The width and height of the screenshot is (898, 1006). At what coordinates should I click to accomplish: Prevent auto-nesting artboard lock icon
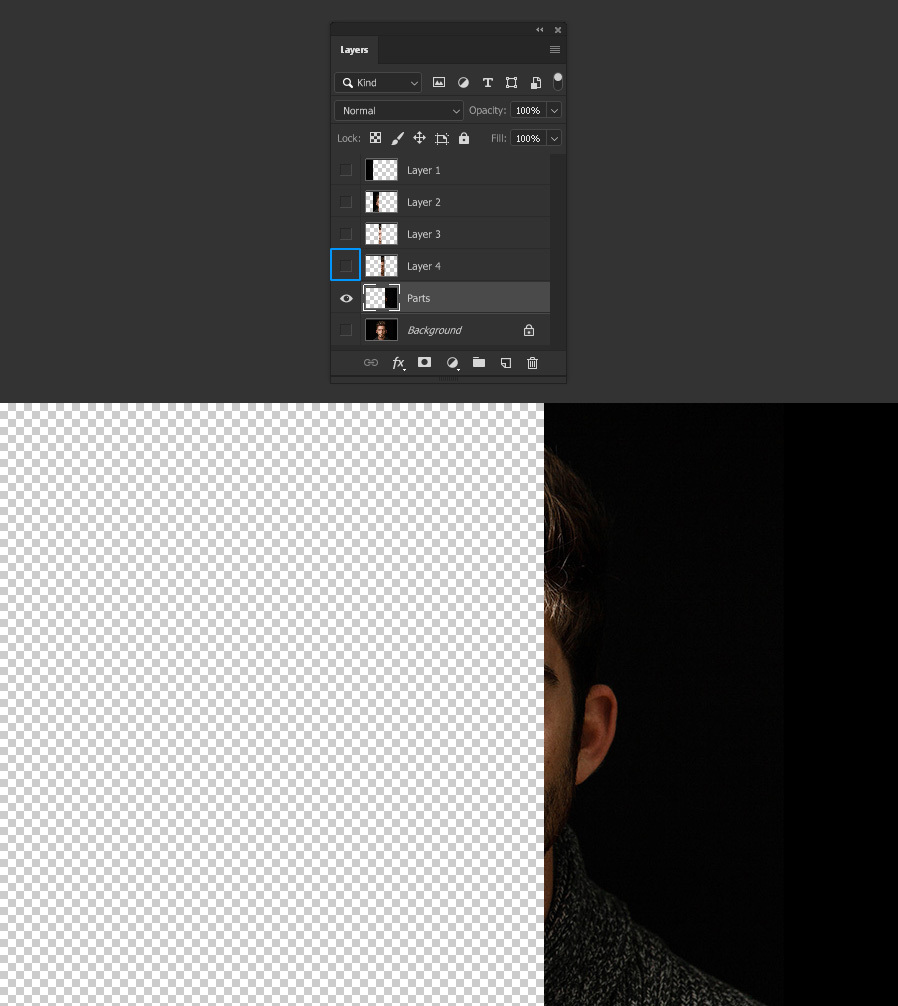441,139
